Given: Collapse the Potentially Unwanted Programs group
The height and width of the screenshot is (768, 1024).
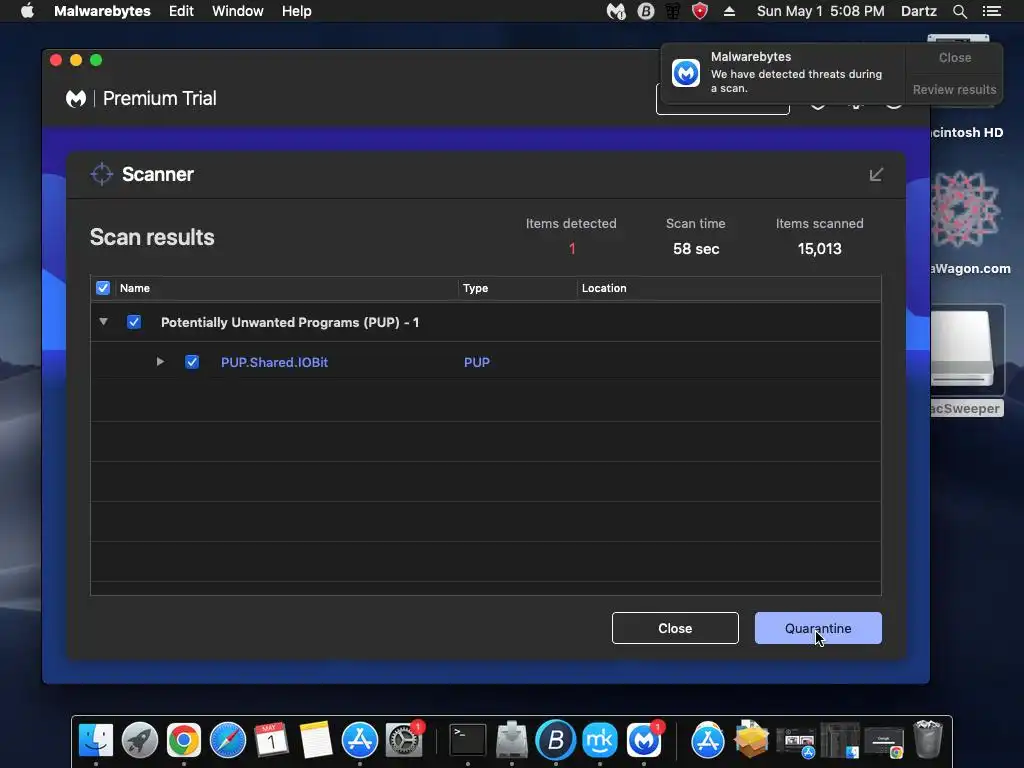Looking at the screenshot, I should coord(103,321).
